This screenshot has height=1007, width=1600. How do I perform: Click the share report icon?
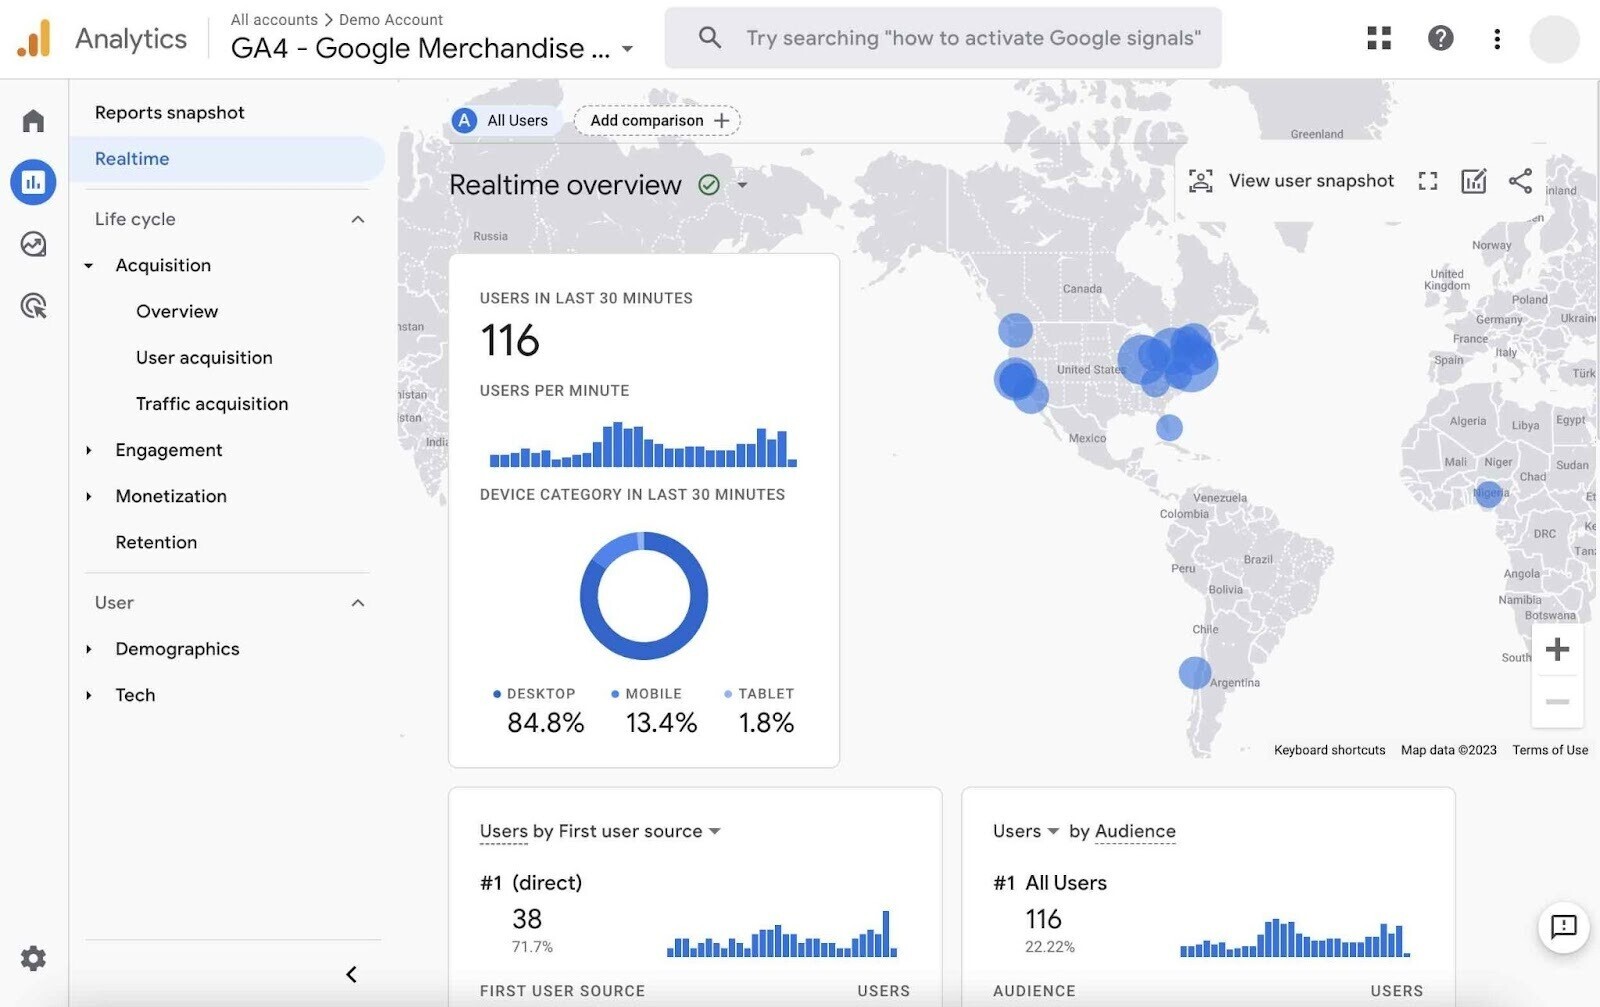(x=1520, y=181)
